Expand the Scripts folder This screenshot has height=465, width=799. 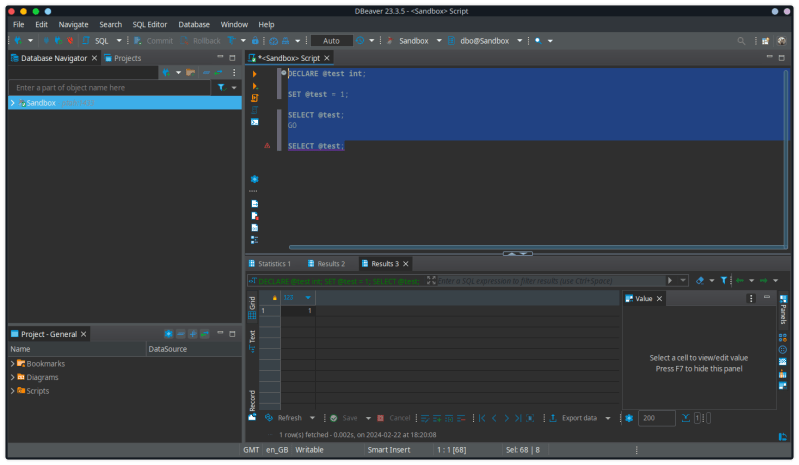(x=13, y=391)
